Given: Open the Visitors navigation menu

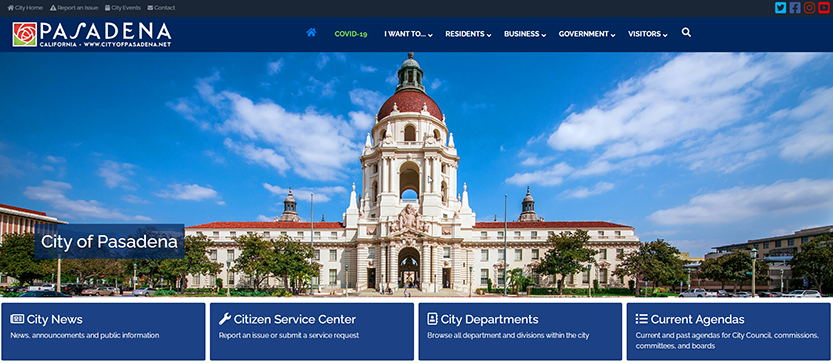Looking at the screenshot, I should (x=648, y=34).
